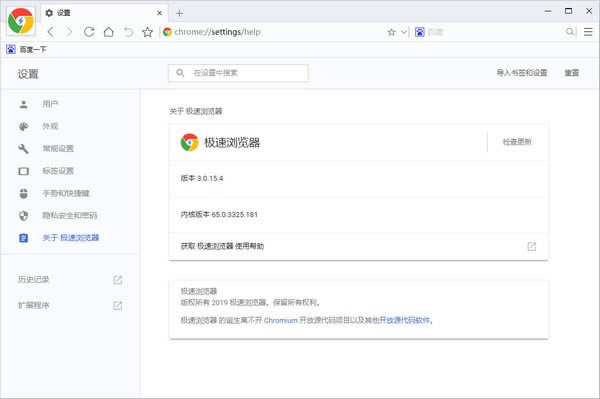Click the undo closed tab icon
The width and height of the screenshot is (600, 399).
pyautogui.click(x=129, y=32)
